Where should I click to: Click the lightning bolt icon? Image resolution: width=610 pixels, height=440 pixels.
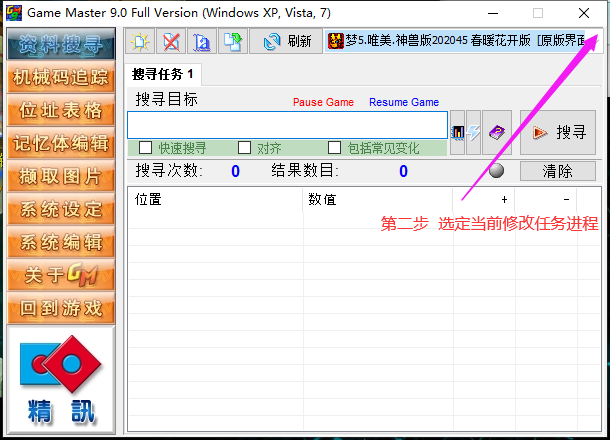pyautogui.click(x=473, y=132)
